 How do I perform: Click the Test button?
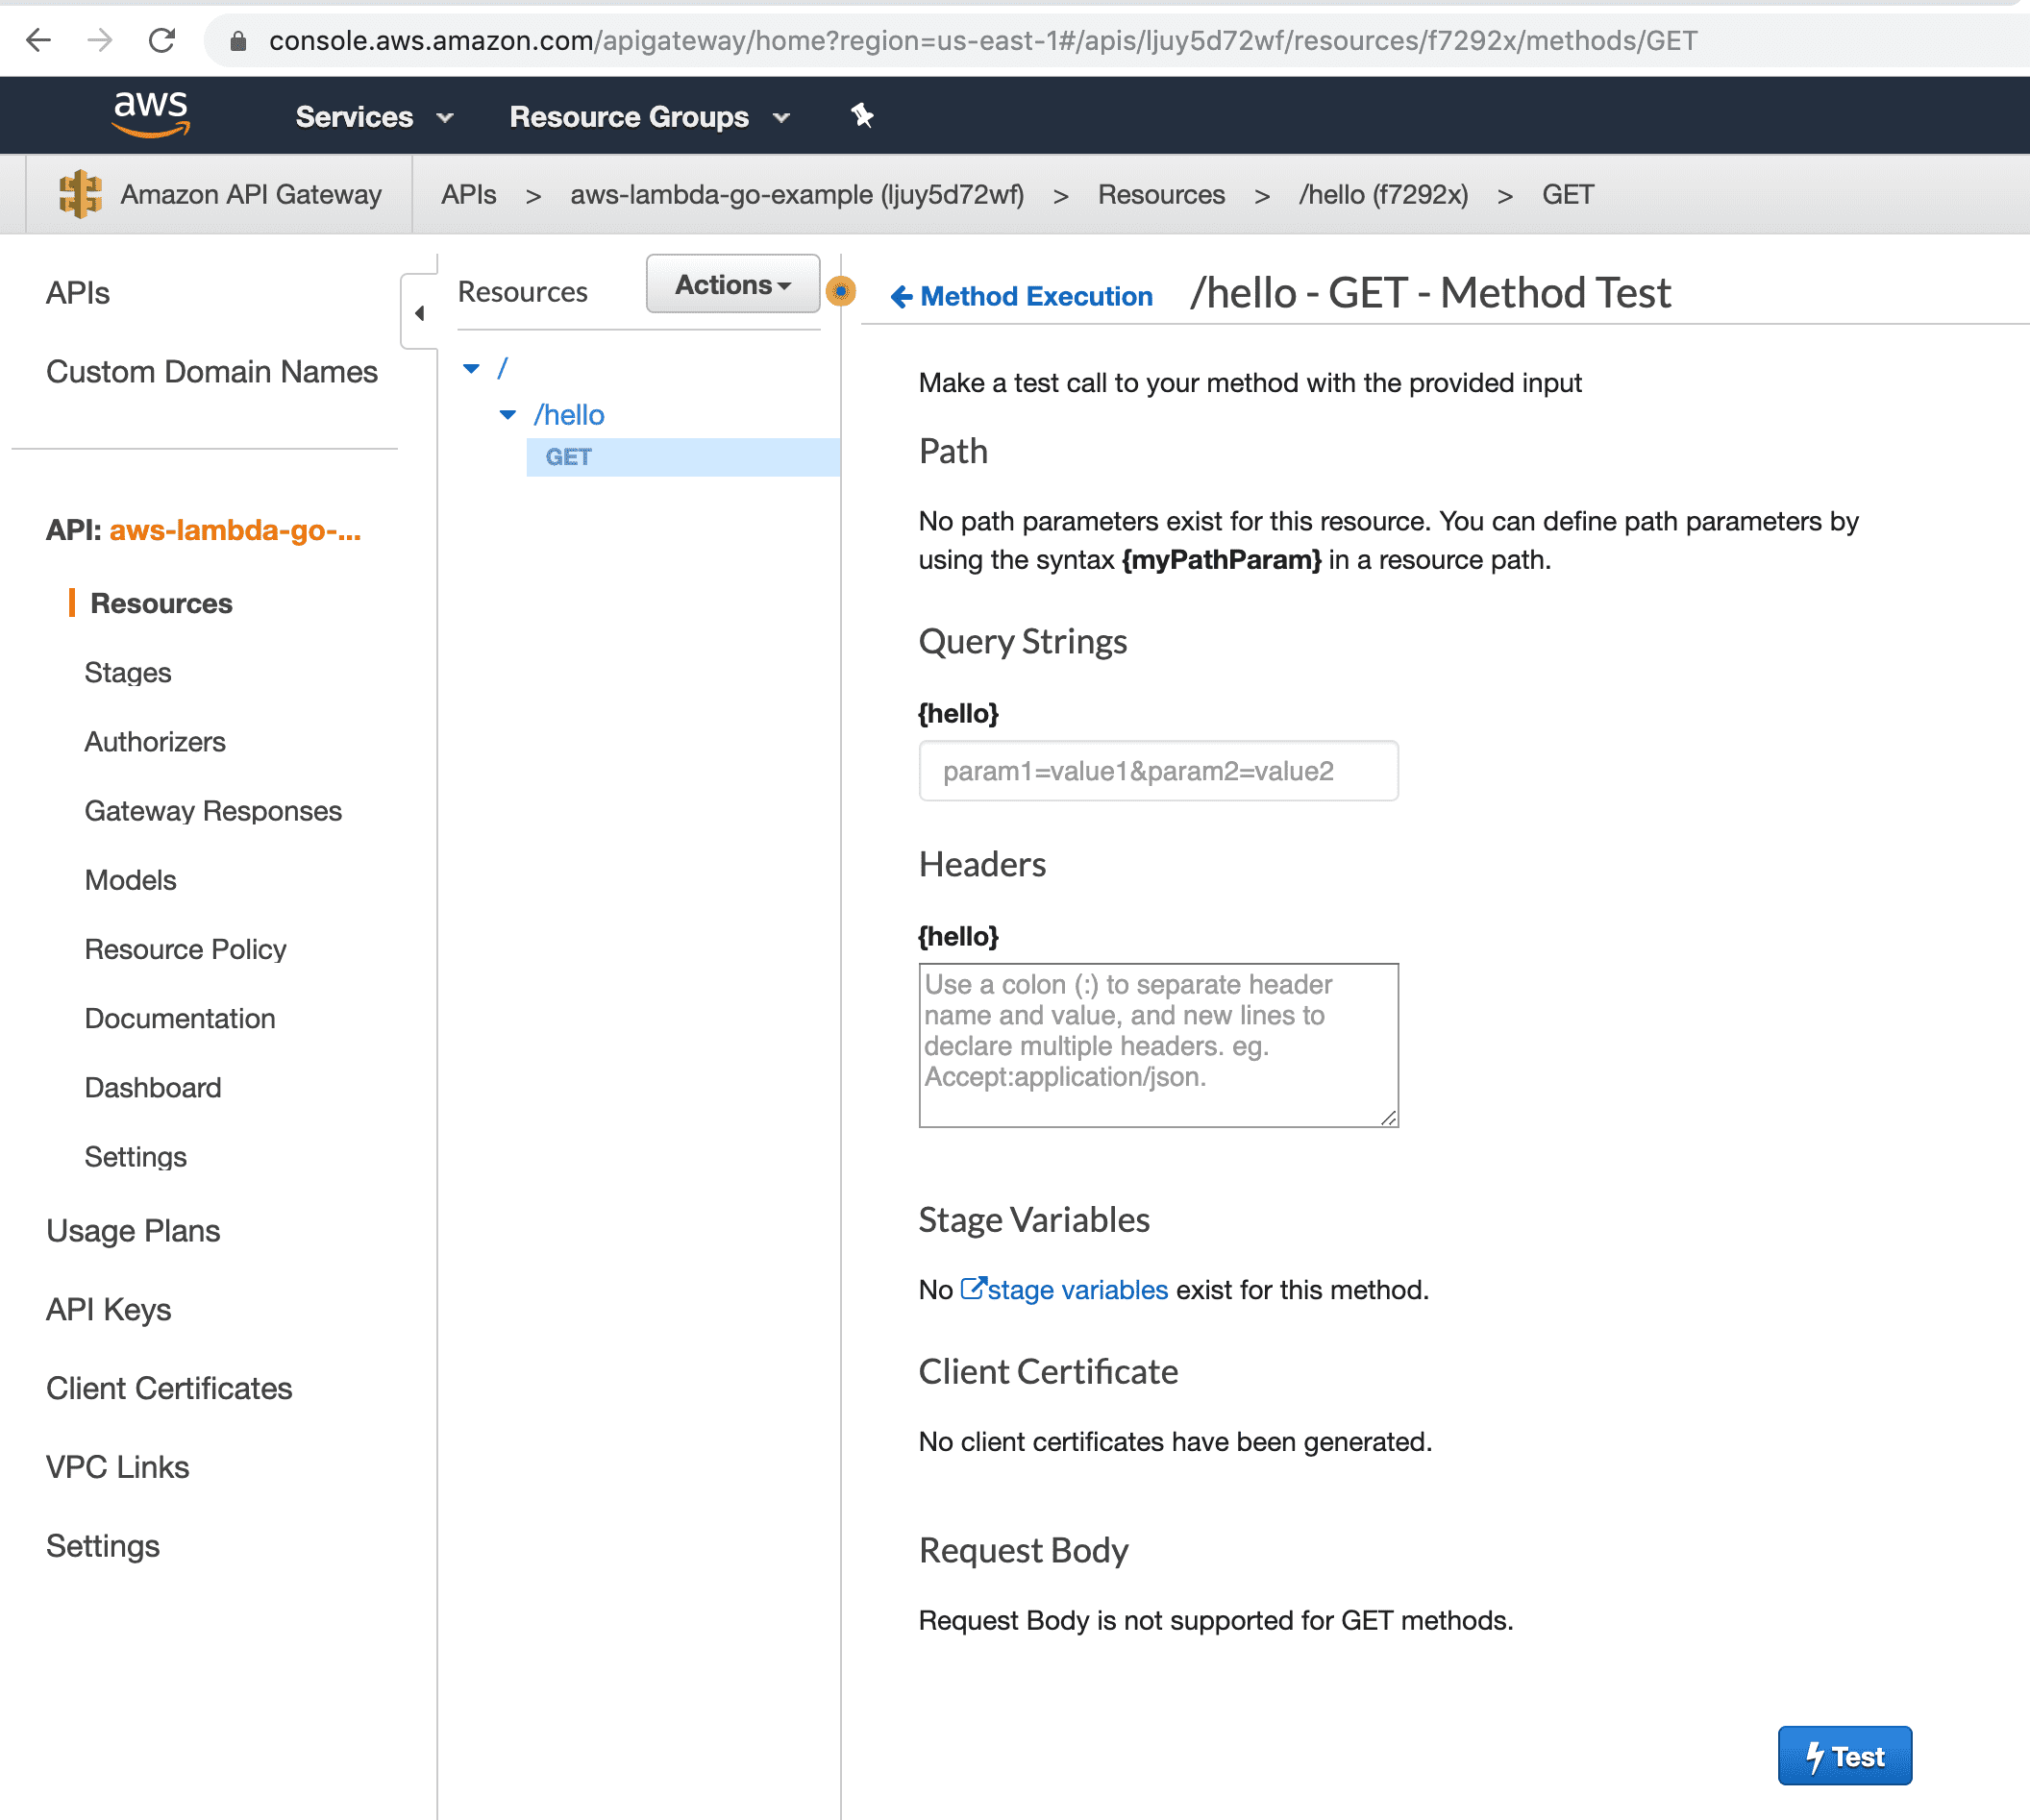coord(1845,1755)
